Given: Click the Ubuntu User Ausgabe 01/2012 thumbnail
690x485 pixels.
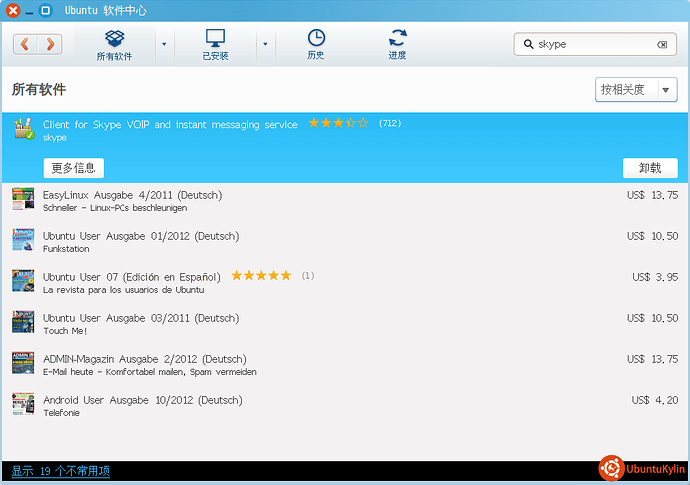Looking at the screenshot, I should point(23,240).
